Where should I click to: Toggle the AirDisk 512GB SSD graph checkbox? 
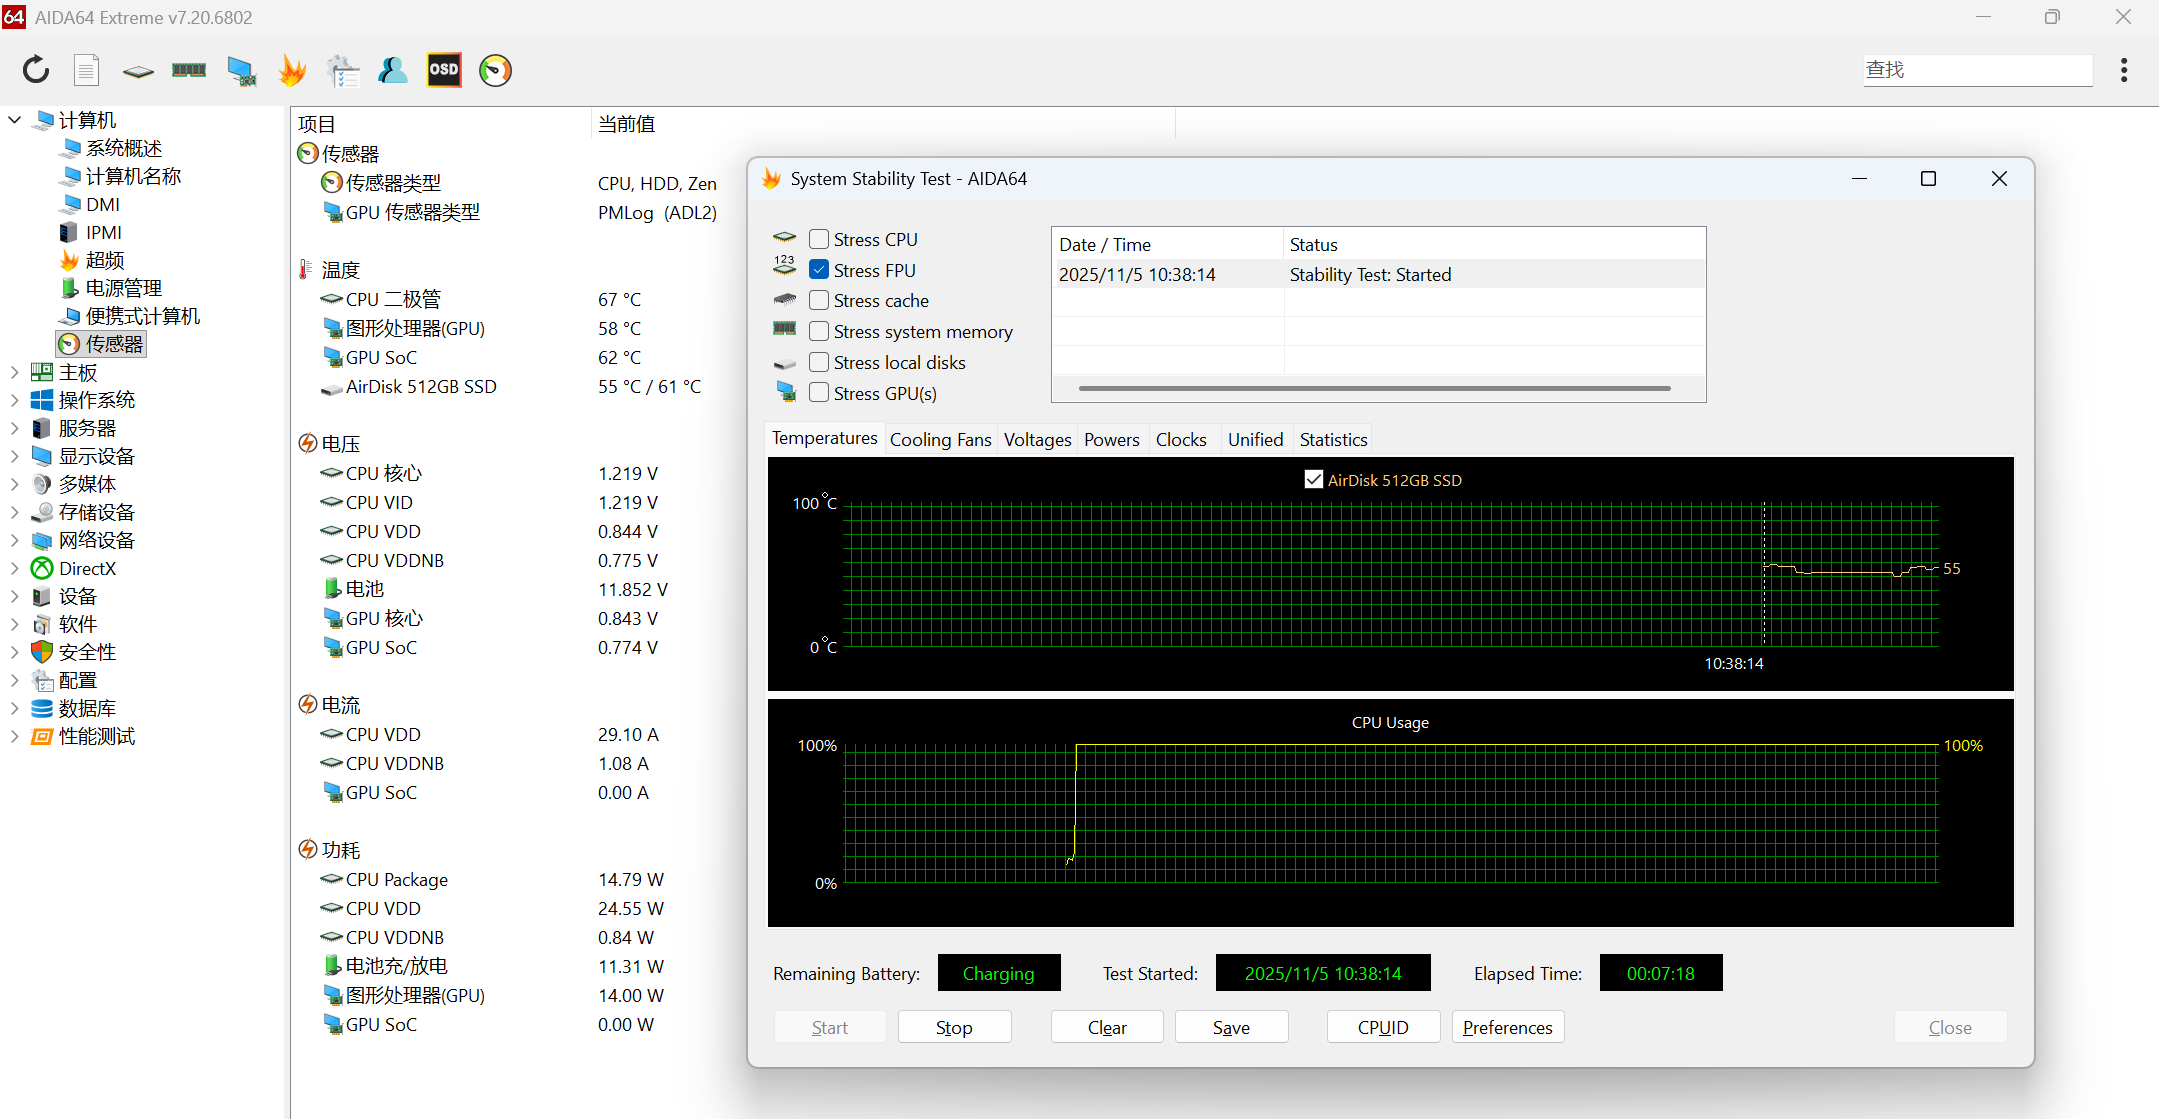1314,480
